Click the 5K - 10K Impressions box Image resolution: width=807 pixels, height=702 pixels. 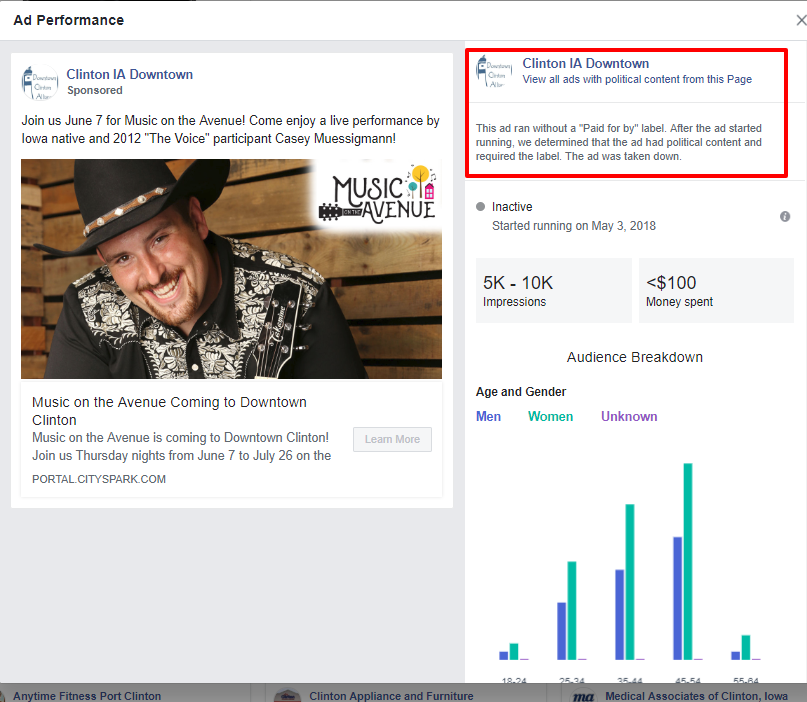(x=554, y=290)
